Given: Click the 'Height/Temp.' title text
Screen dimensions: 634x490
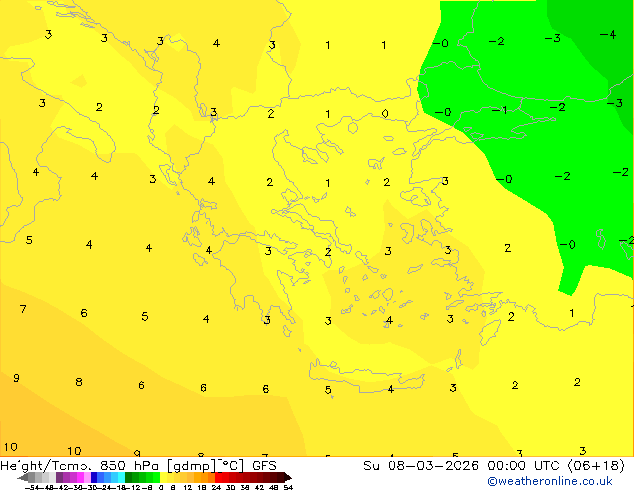Looking at the screenshot, I should coord(46,466).
